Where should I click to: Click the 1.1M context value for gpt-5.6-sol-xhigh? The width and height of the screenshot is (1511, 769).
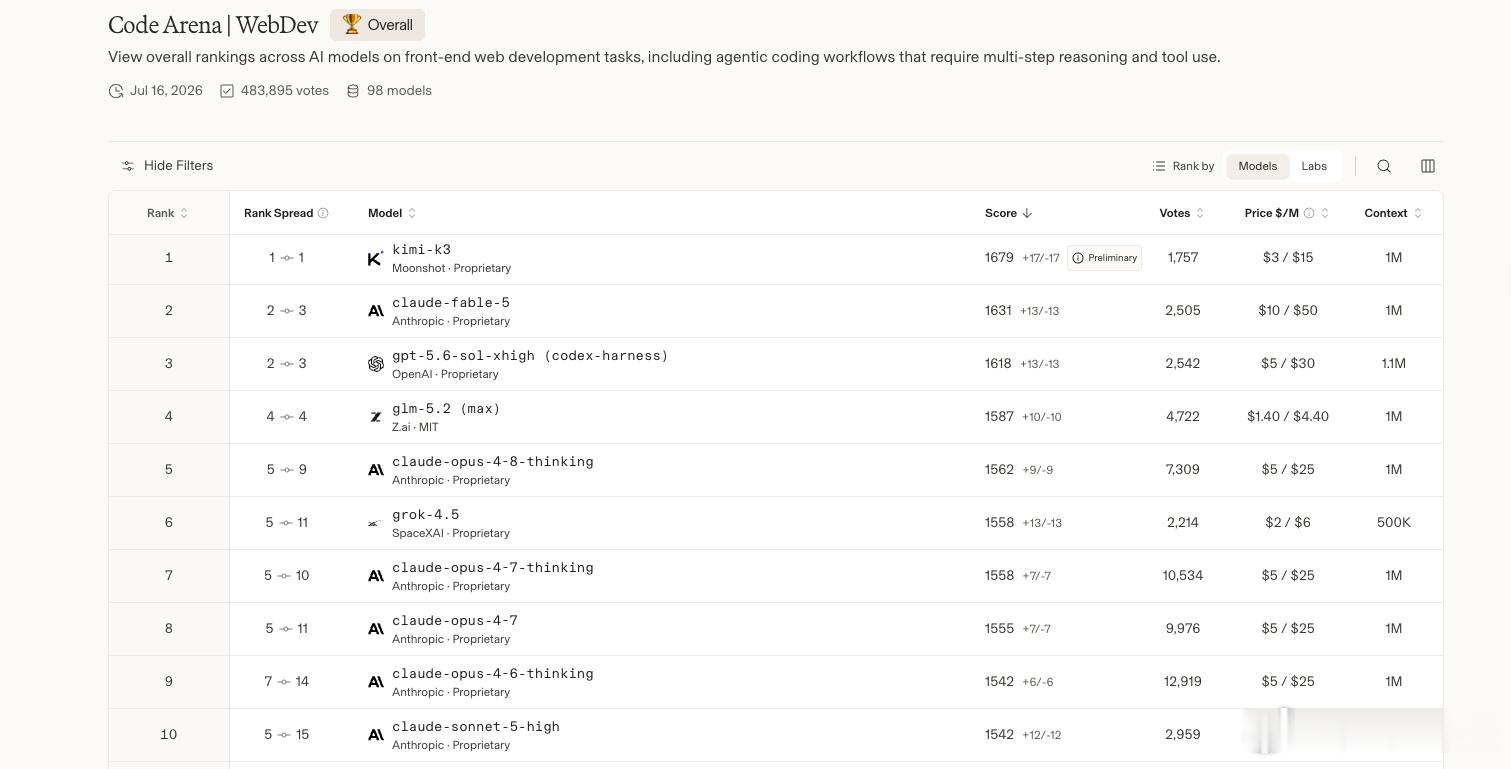coord(1394,364)
